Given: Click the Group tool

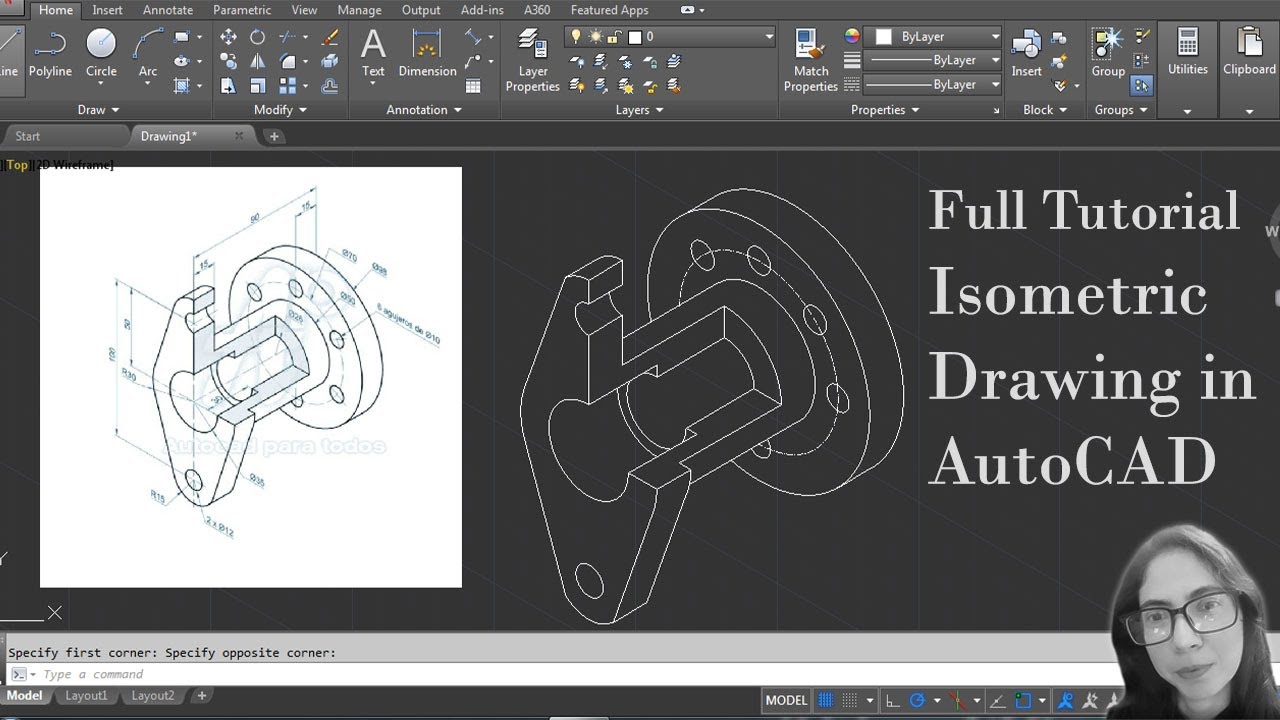Looking at the screenshot, I should 1108,53.
